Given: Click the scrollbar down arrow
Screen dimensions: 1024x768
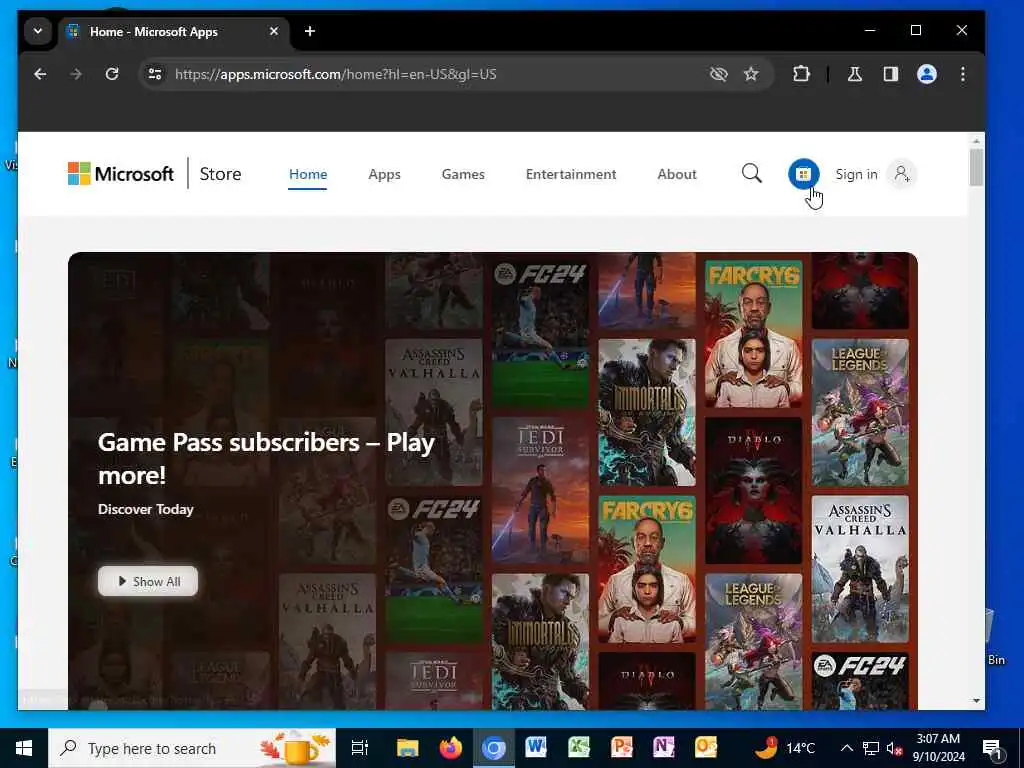Looking at the screenshot, I should tap(976, 700).
